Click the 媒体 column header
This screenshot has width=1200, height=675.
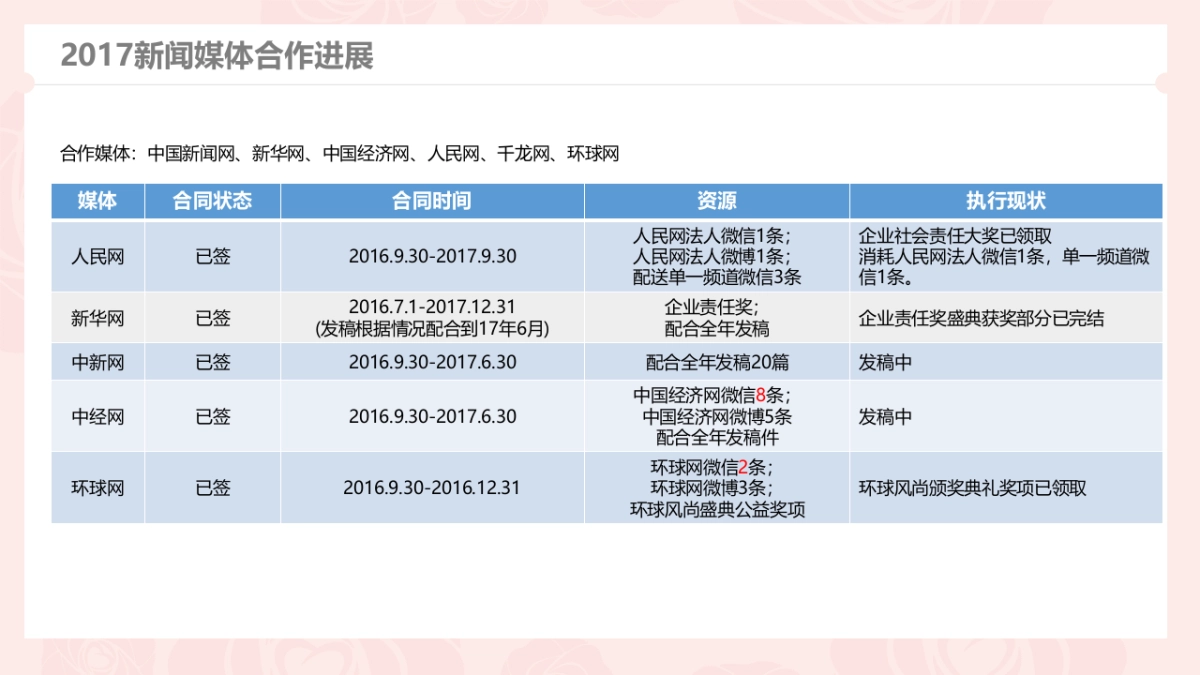tap(98, 200)
